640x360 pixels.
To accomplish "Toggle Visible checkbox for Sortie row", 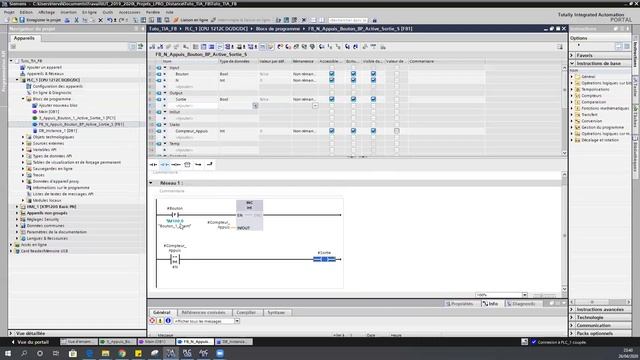I will pyautogui.click(x=373, y=99).
